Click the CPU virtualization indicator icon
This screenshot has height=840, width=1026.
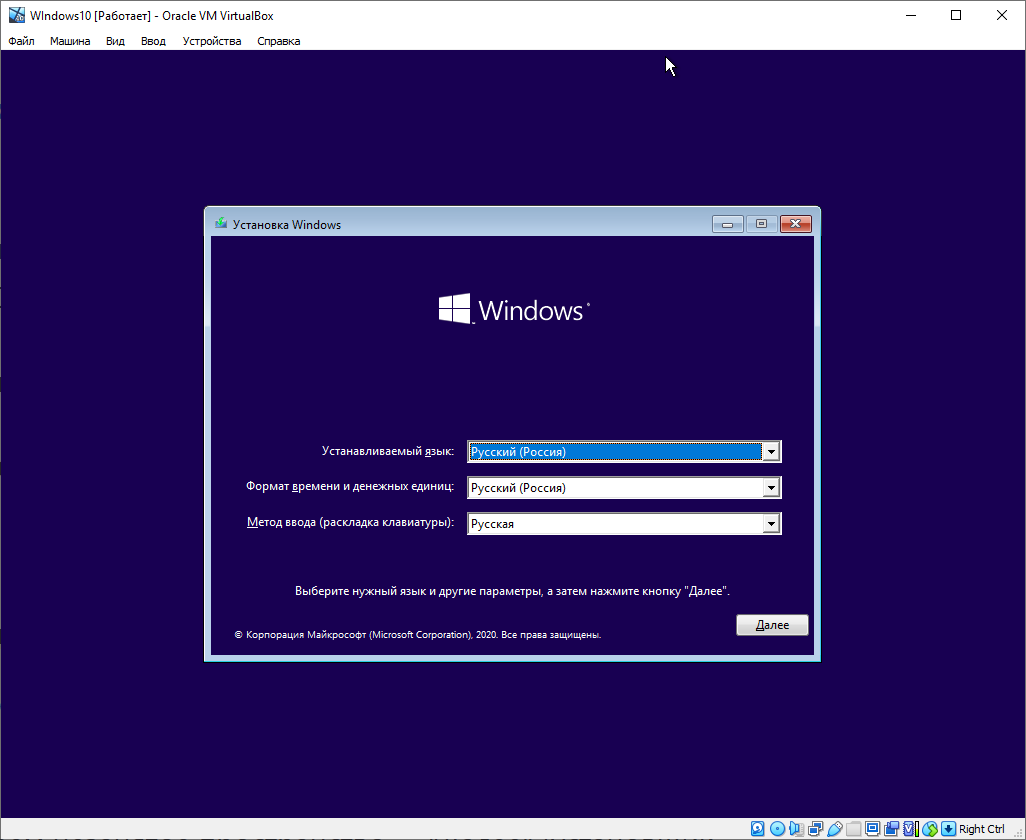(x=911, y=829)
